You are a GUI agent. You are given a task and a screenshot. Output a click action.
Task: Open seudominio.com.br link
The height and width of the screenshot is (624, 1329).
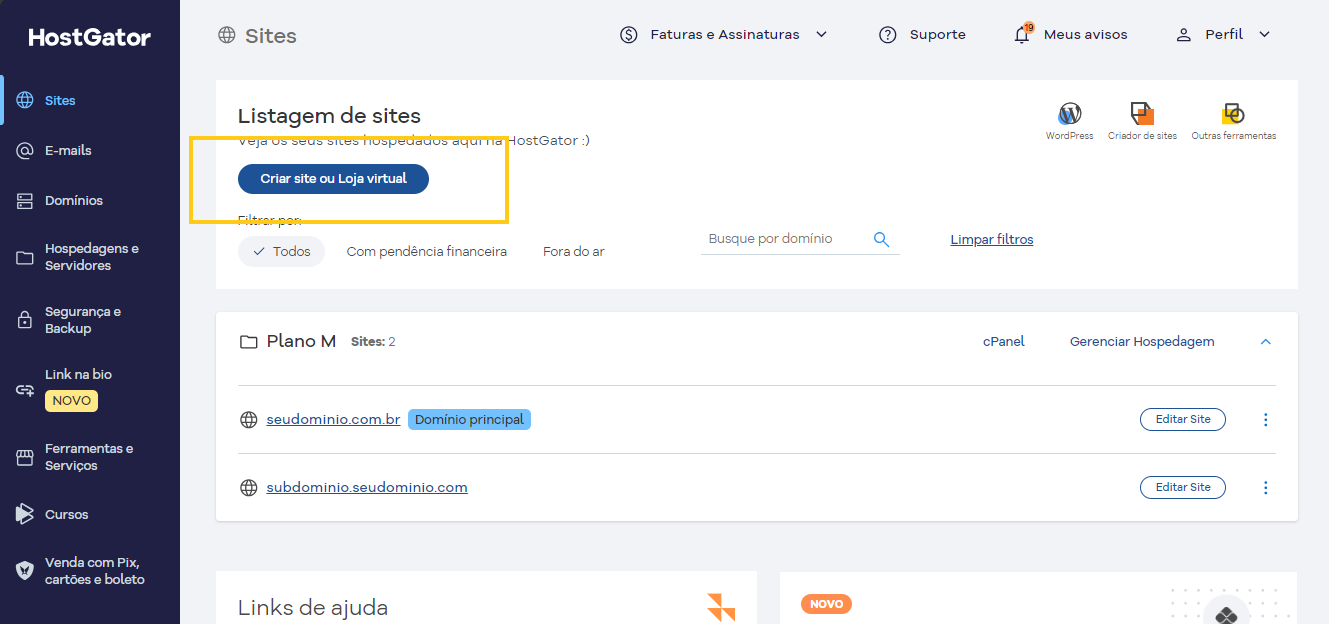pyautogui.click(x=333, y=420)
